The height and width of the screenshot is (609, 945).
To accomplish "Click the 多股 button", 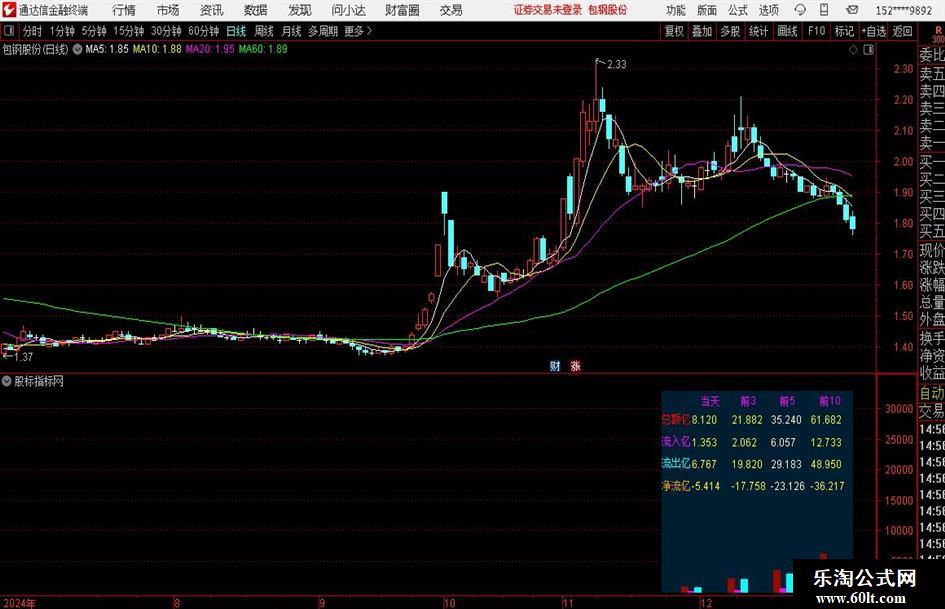I will click(x=730, y=31).
